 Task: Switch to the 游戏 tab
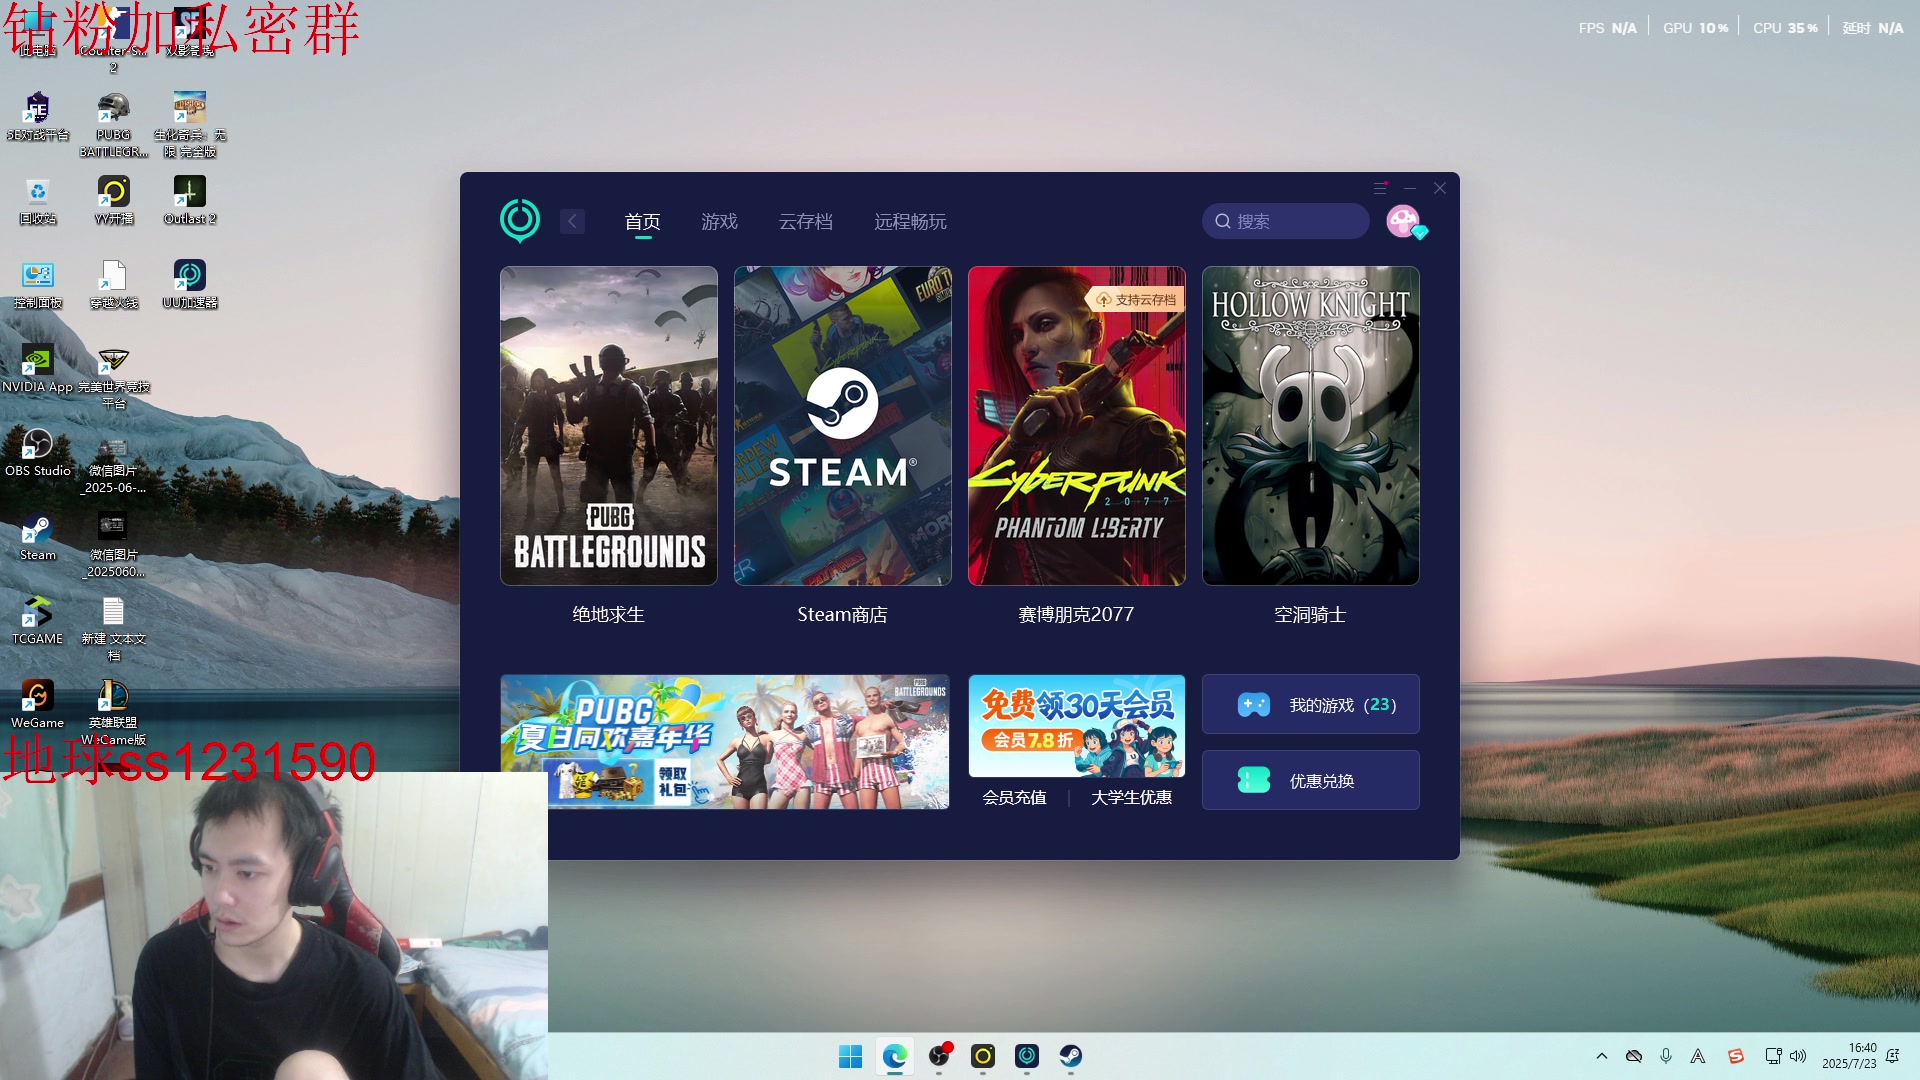719,221
